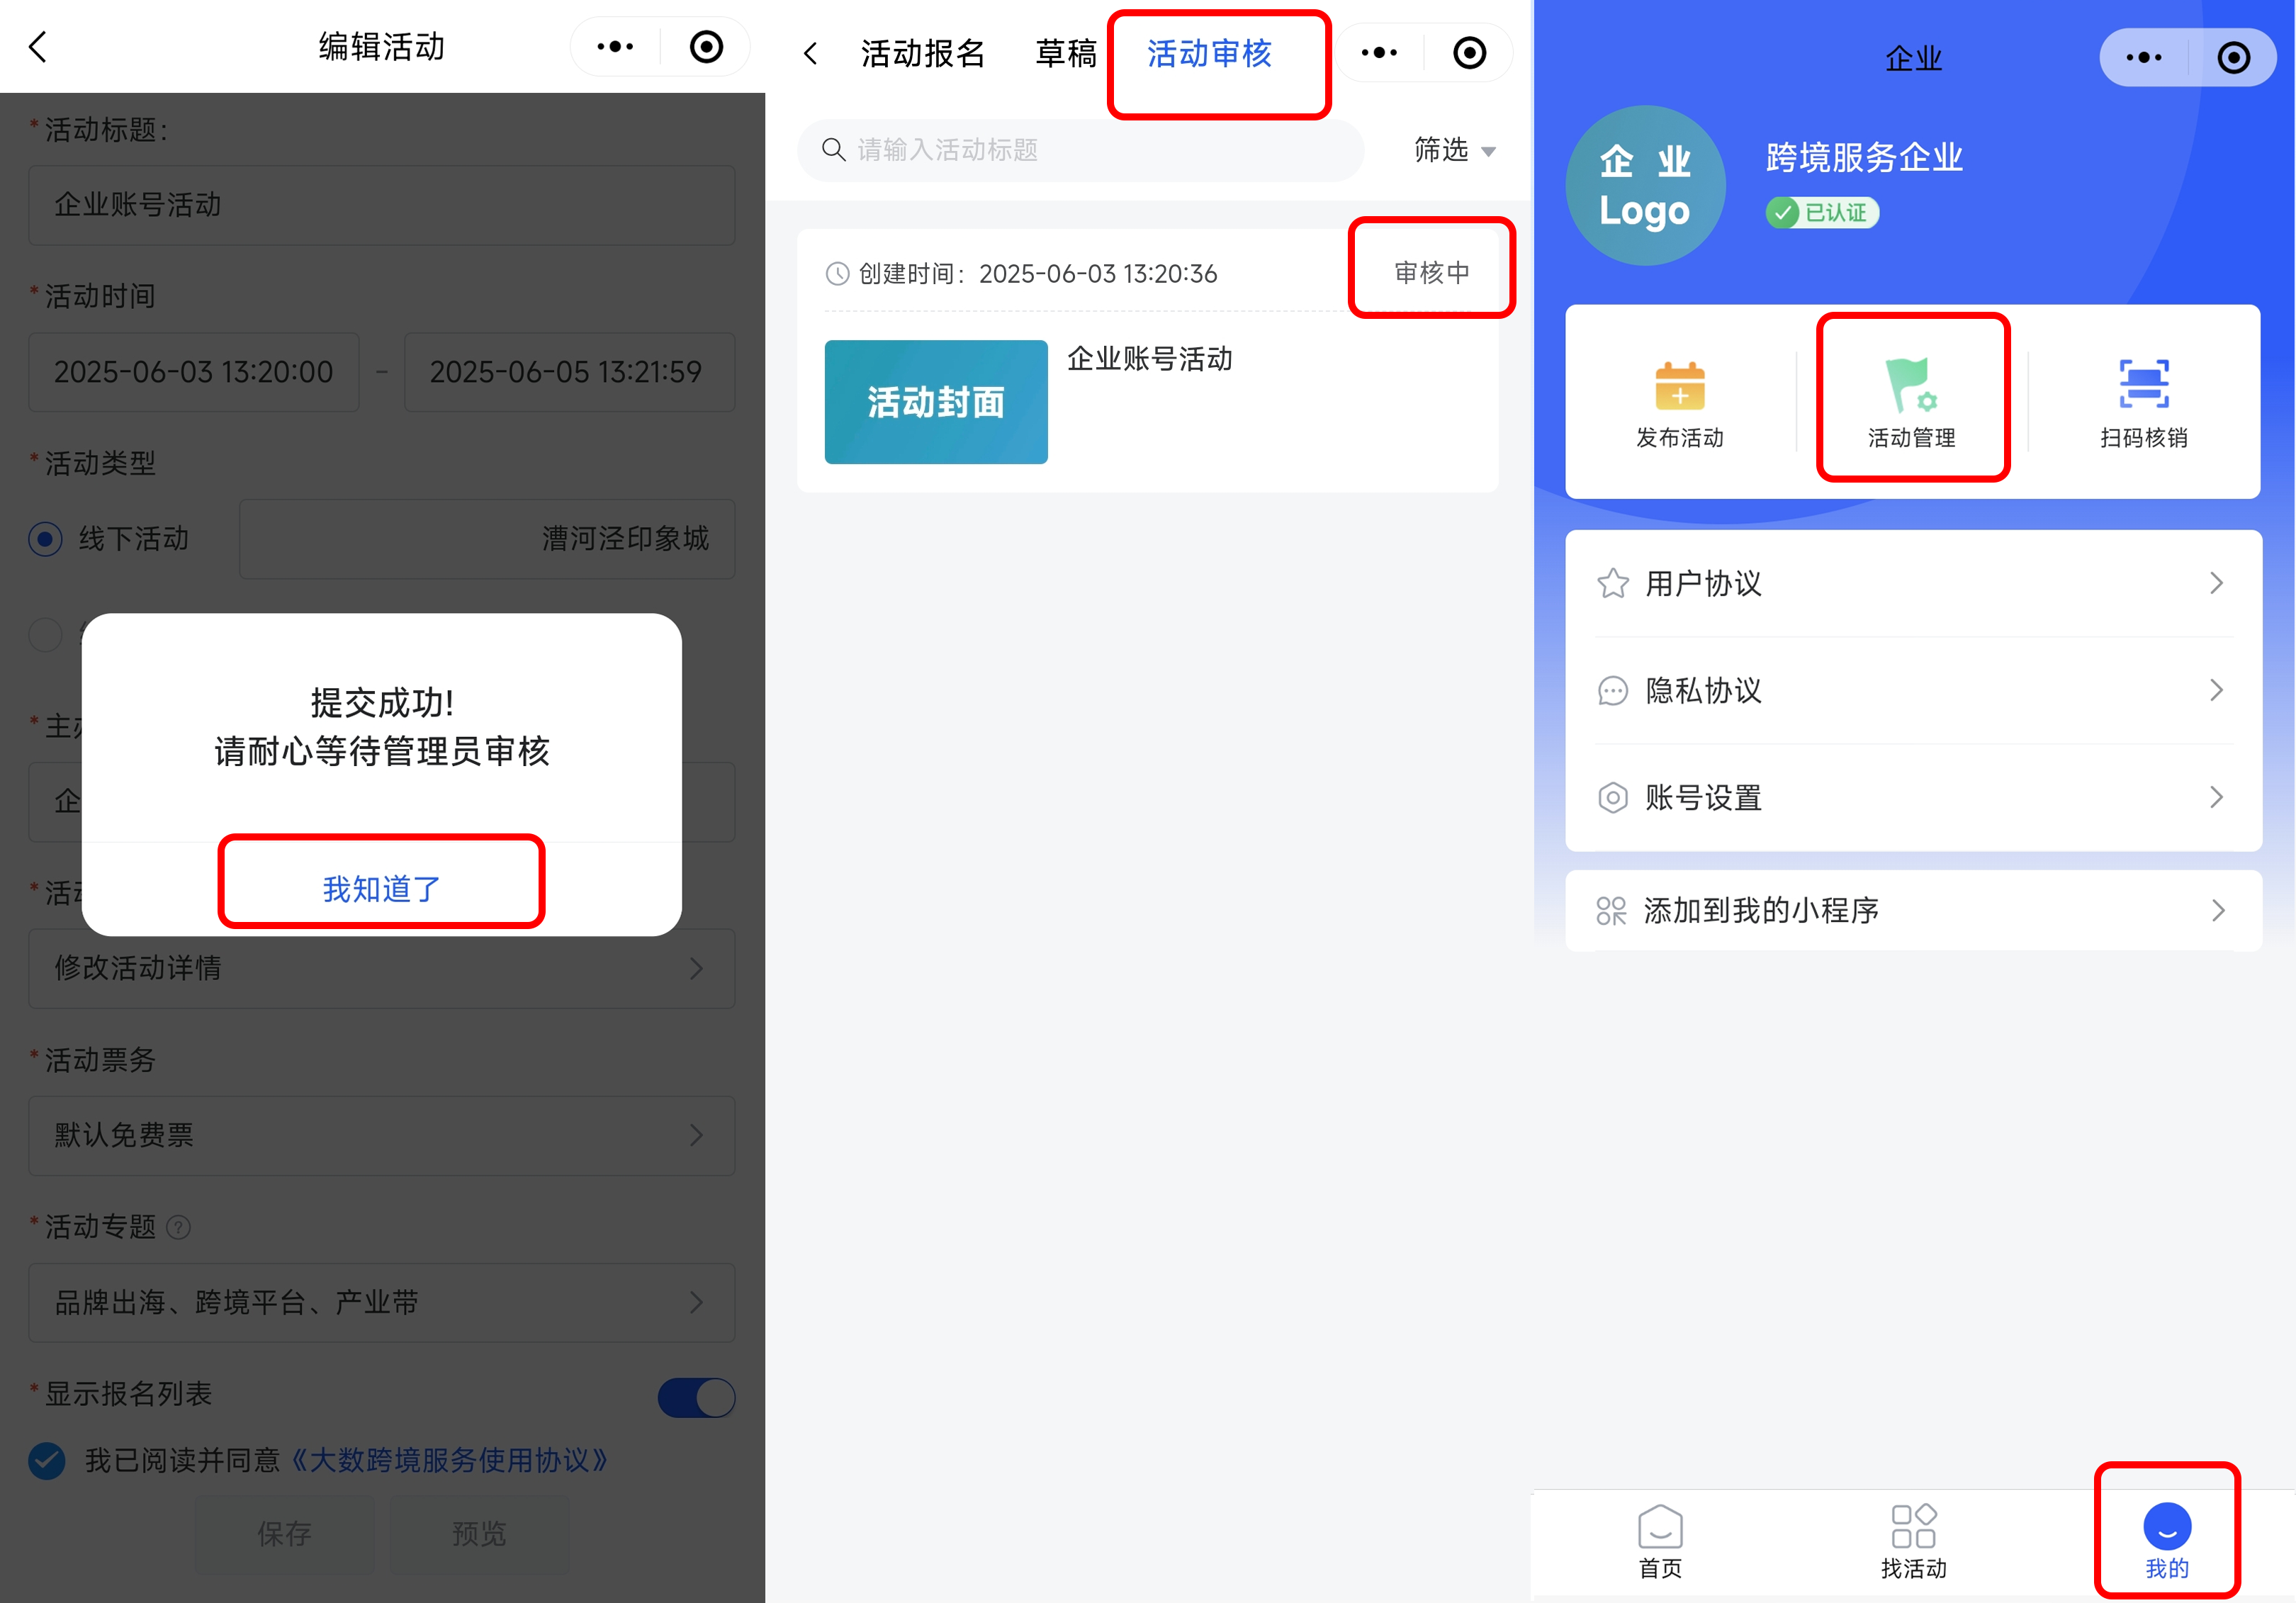Click the star icon next to 用户协议
The width and height of the screenshot is (2296, 1603).
[x=1612, y=583]
